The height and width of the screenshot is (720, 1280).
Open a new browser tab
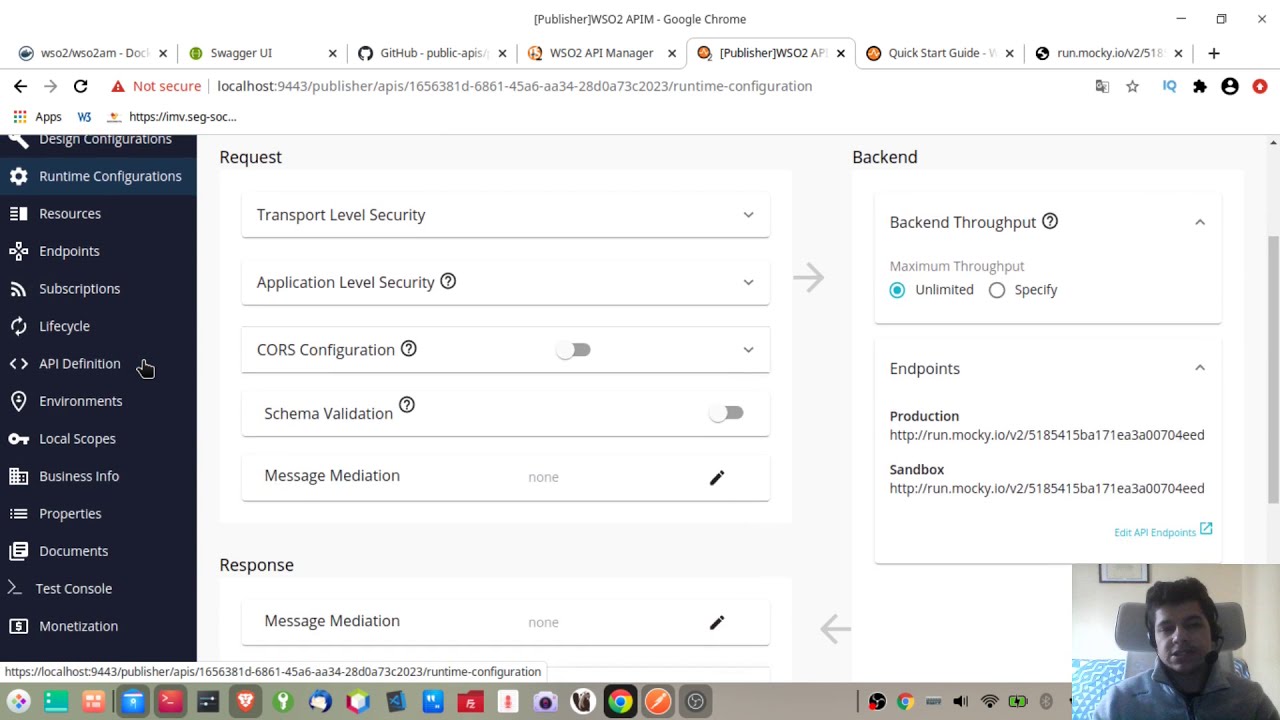coord(1214,53)
